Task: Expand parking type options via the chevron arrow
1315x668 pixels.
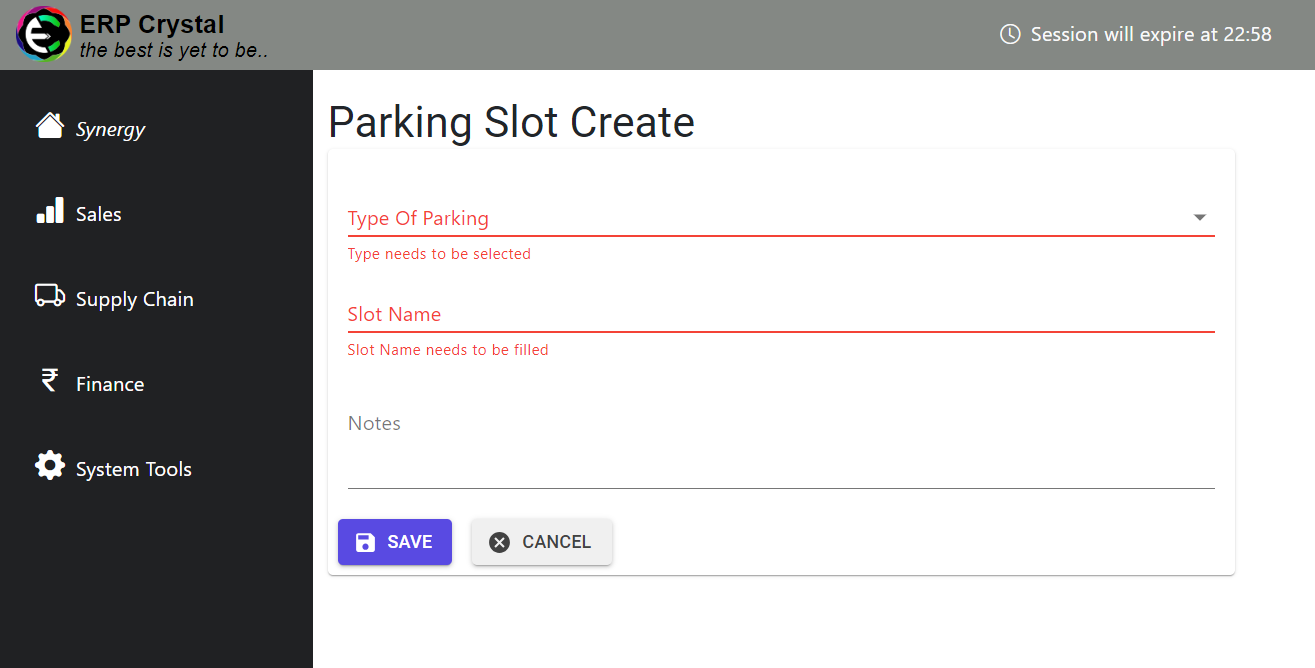Action: (1198, 216)
